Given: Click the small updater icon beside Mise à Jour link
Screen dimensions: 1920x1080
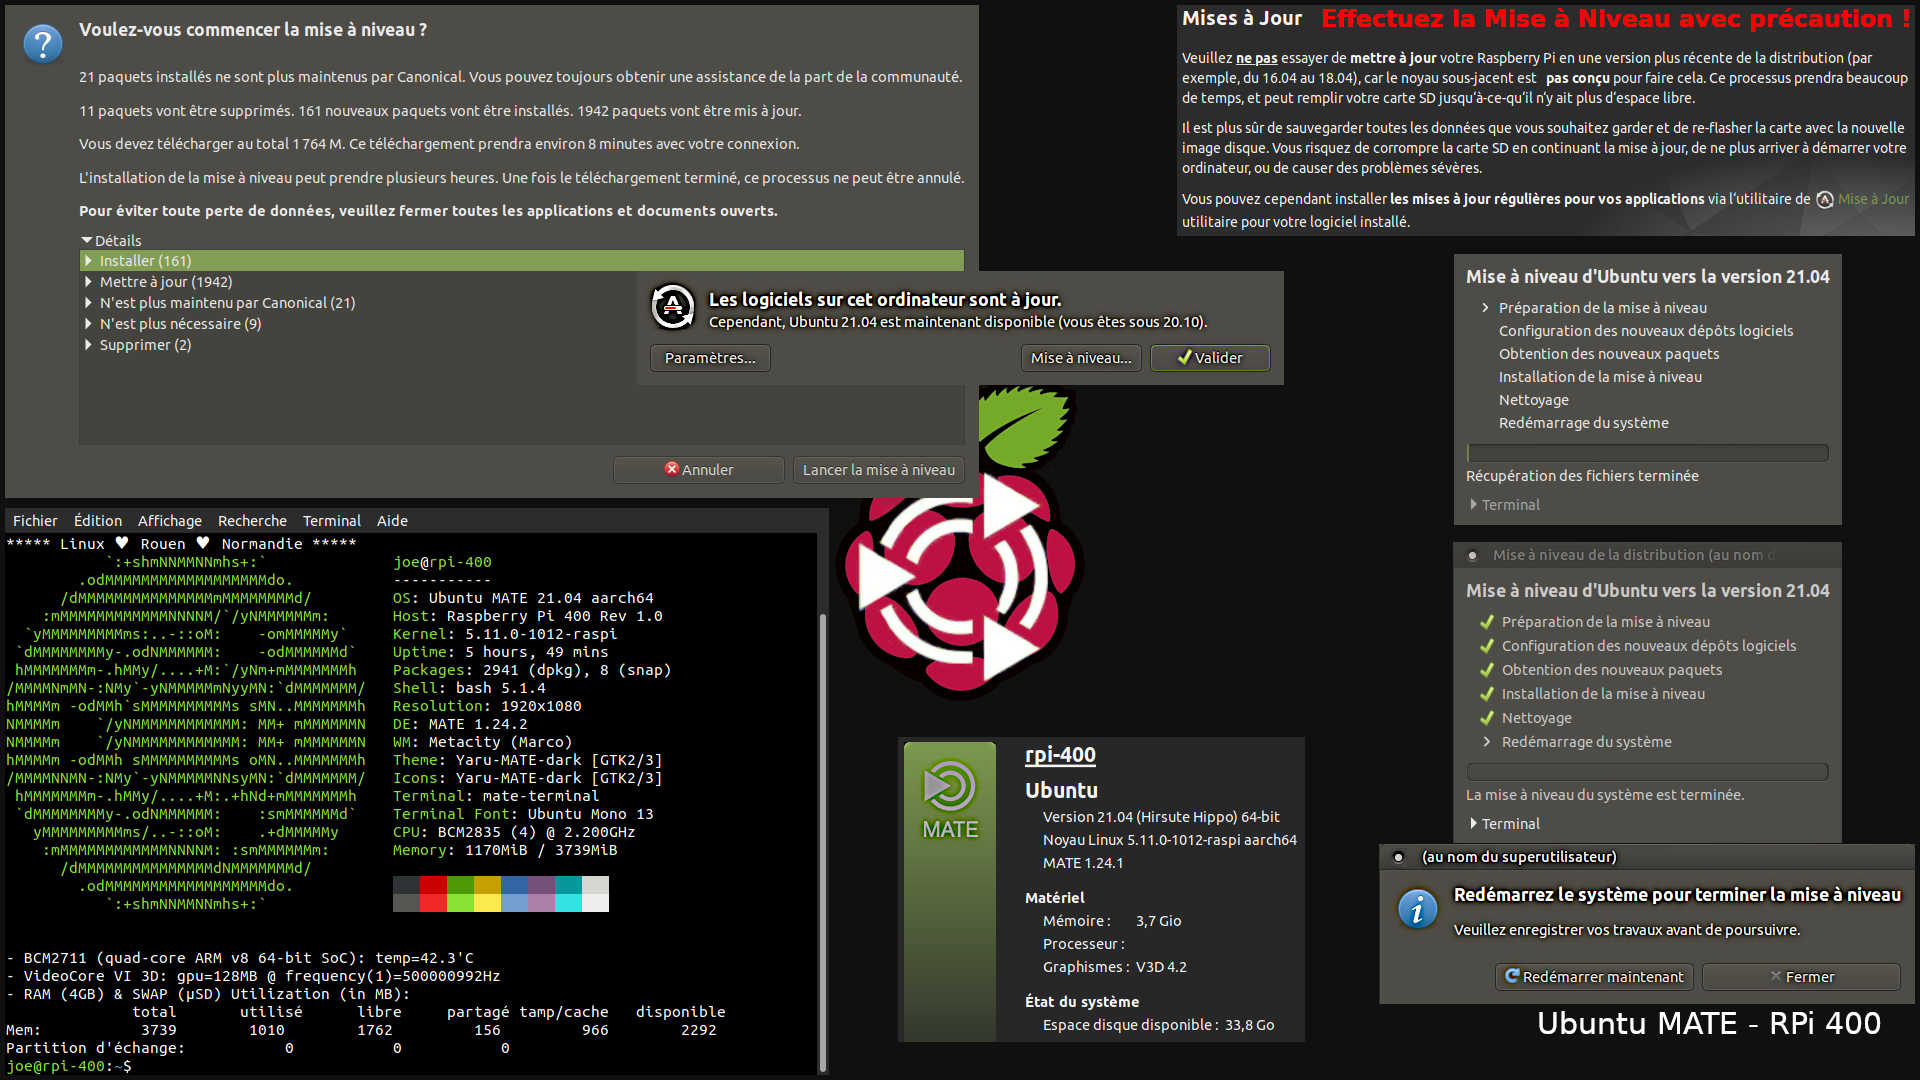Looking at the screenshot, I should pos(1824,200).
